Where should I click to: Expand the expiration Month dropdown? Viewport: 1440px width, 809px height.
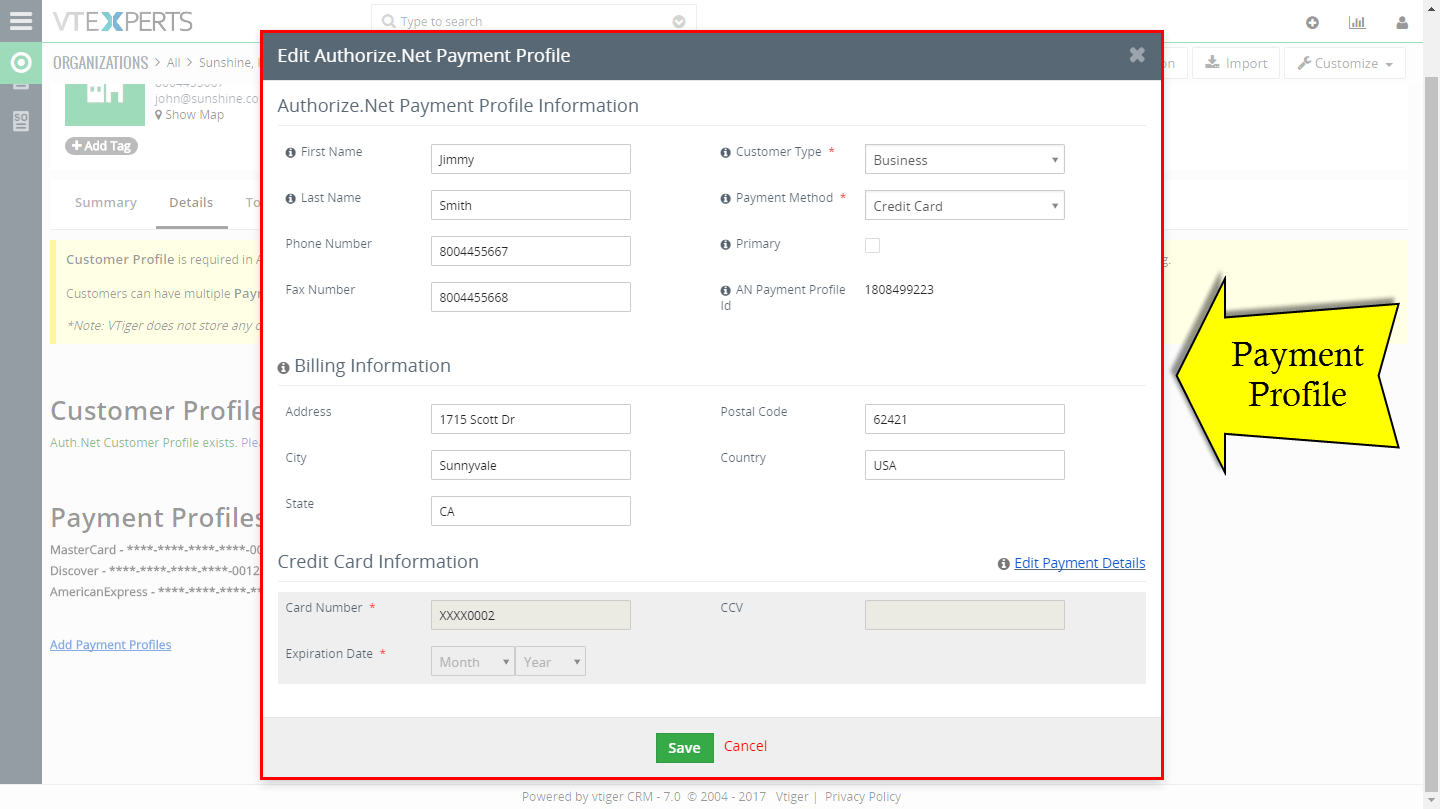[x=472, y=661]
